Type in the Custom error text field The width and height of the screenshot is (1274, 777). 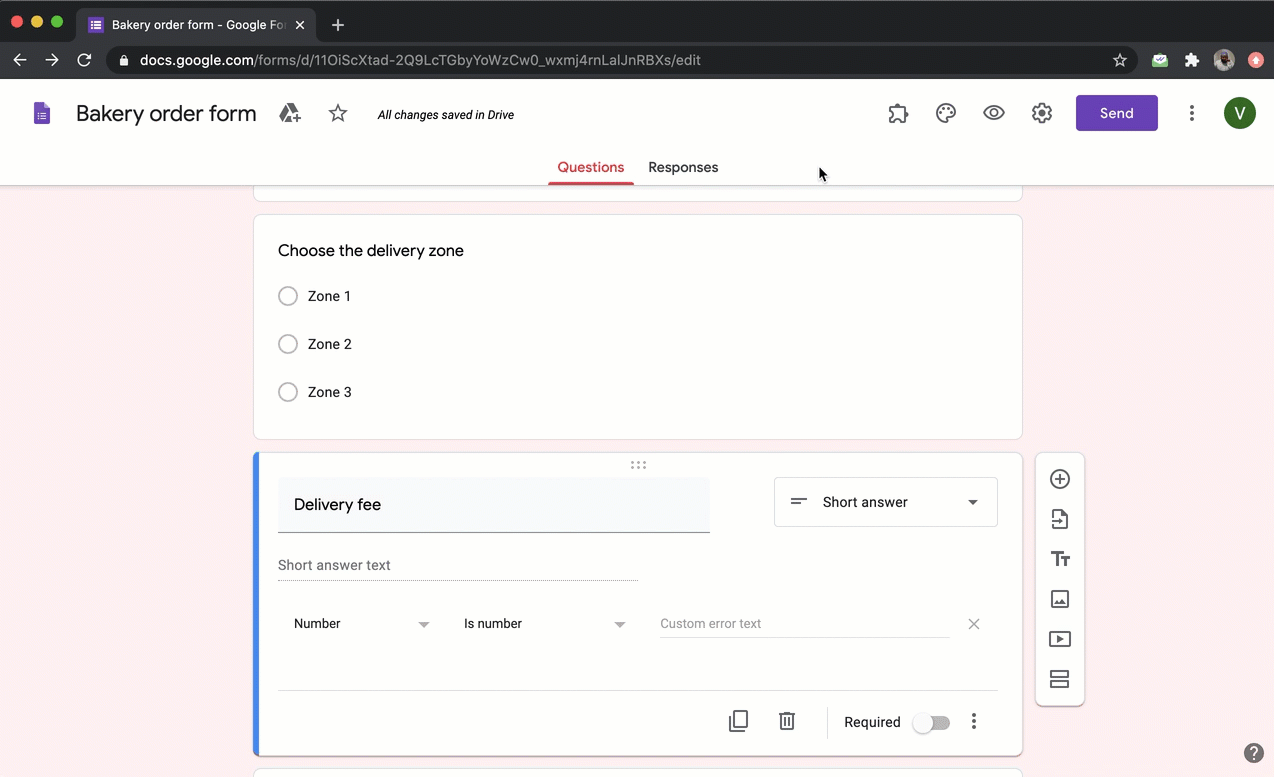pyautogui.click(x=805, y=623)
